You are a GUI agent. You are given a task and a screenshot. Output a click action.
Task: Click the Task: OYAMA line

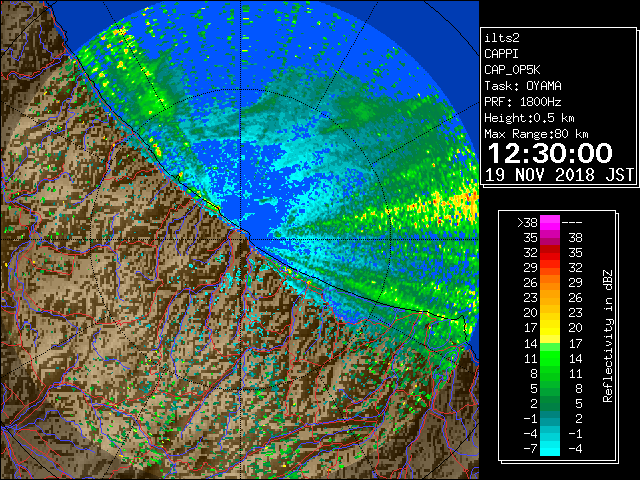coord(523,86)
